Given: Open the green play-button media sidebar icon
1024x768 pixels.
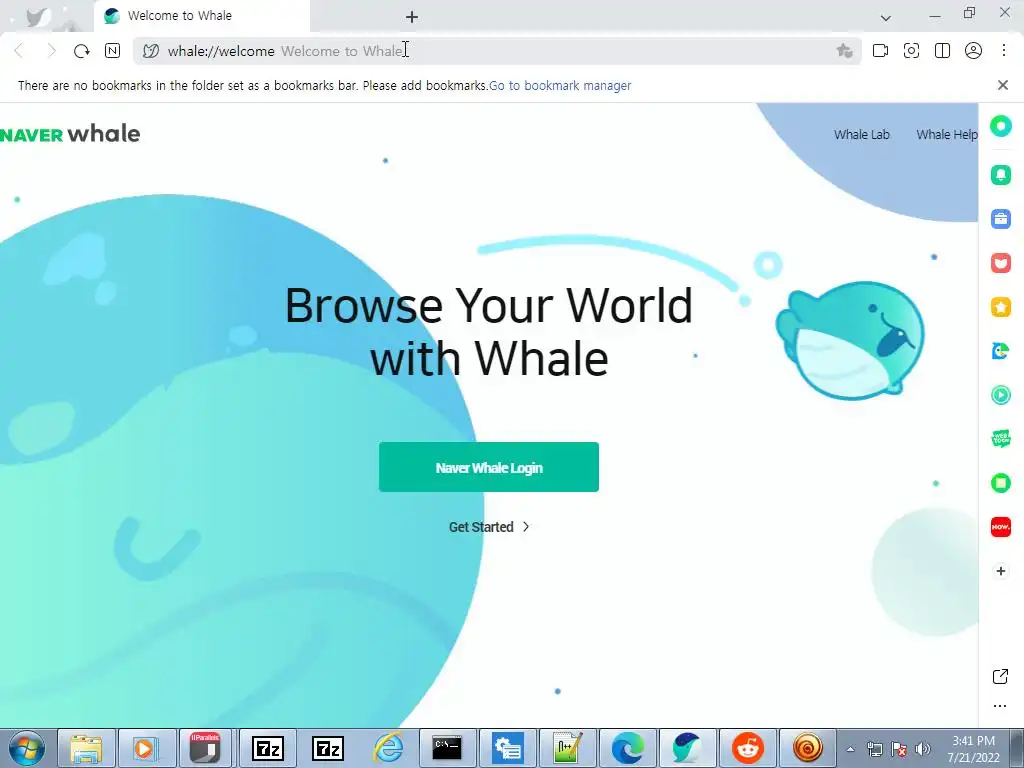Looking at the screenshot, I should [1000, 395].
